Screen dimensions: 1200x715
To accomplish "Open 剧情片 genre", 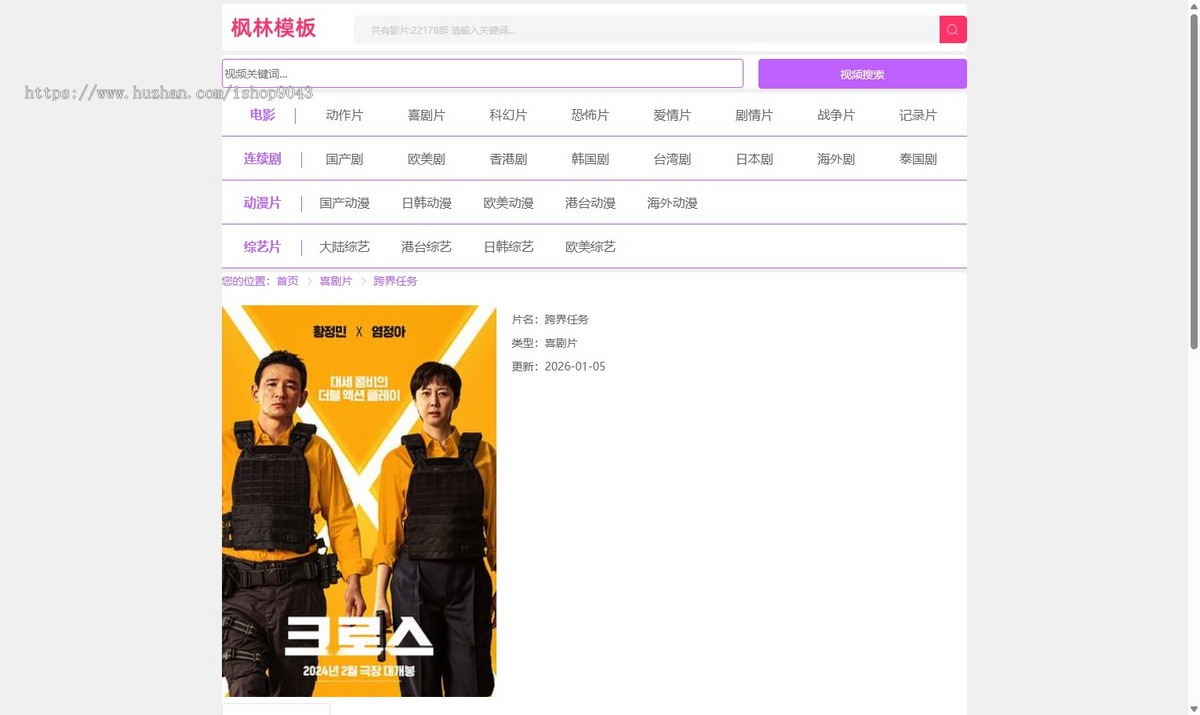I will [754, 115].
